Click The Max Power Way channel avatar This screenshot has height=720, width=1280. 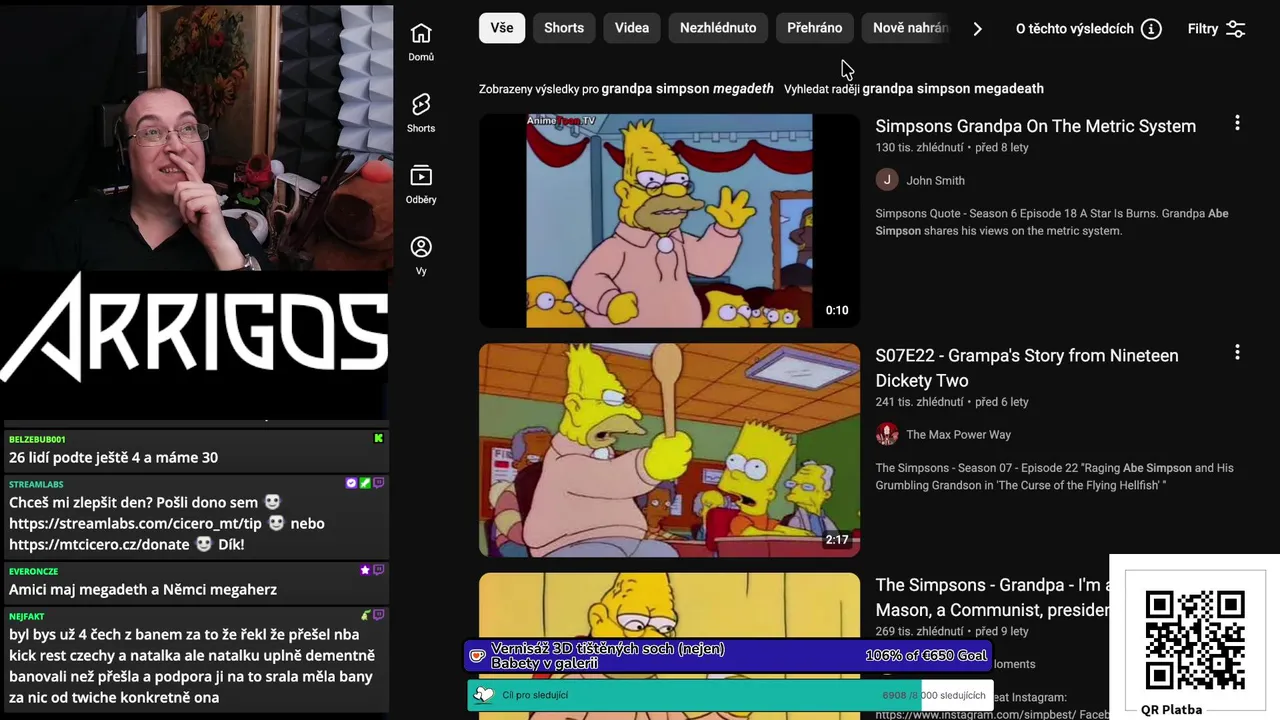(887, 434)
